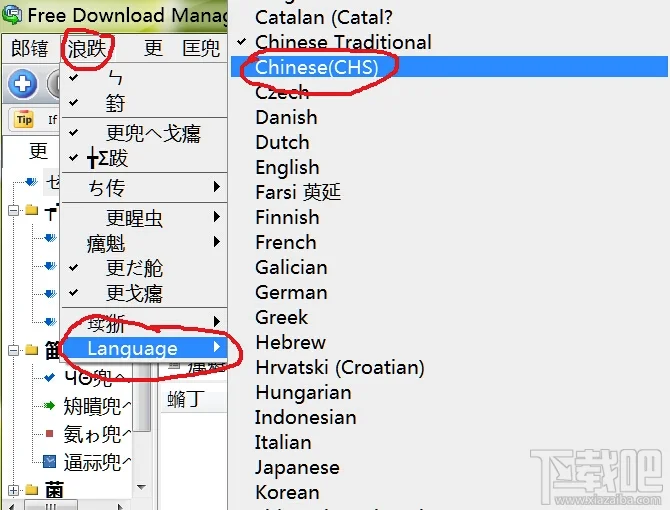Open the '郎镭' menu
Image resolution: width=670 pixels, height=510 pixels.
coord(29,48)
